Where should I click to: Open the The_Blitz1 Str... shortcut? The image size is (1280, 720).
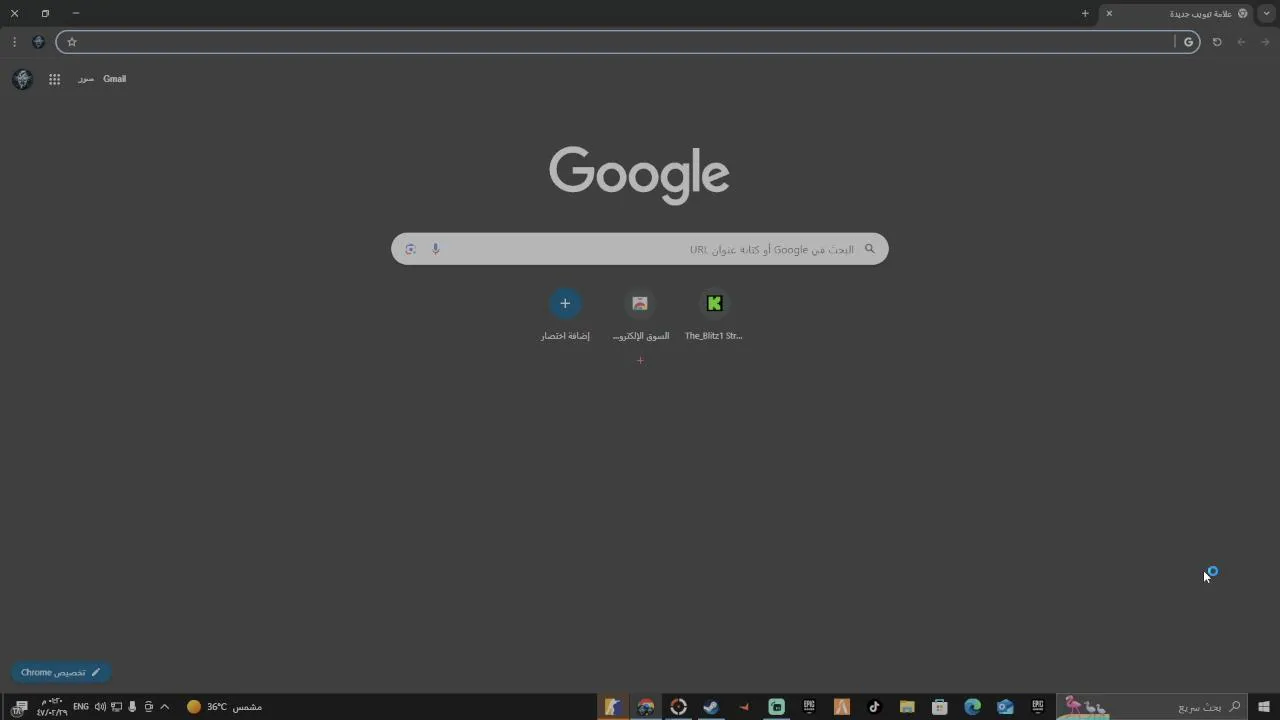pyautogui.click(x=714, y=314)
